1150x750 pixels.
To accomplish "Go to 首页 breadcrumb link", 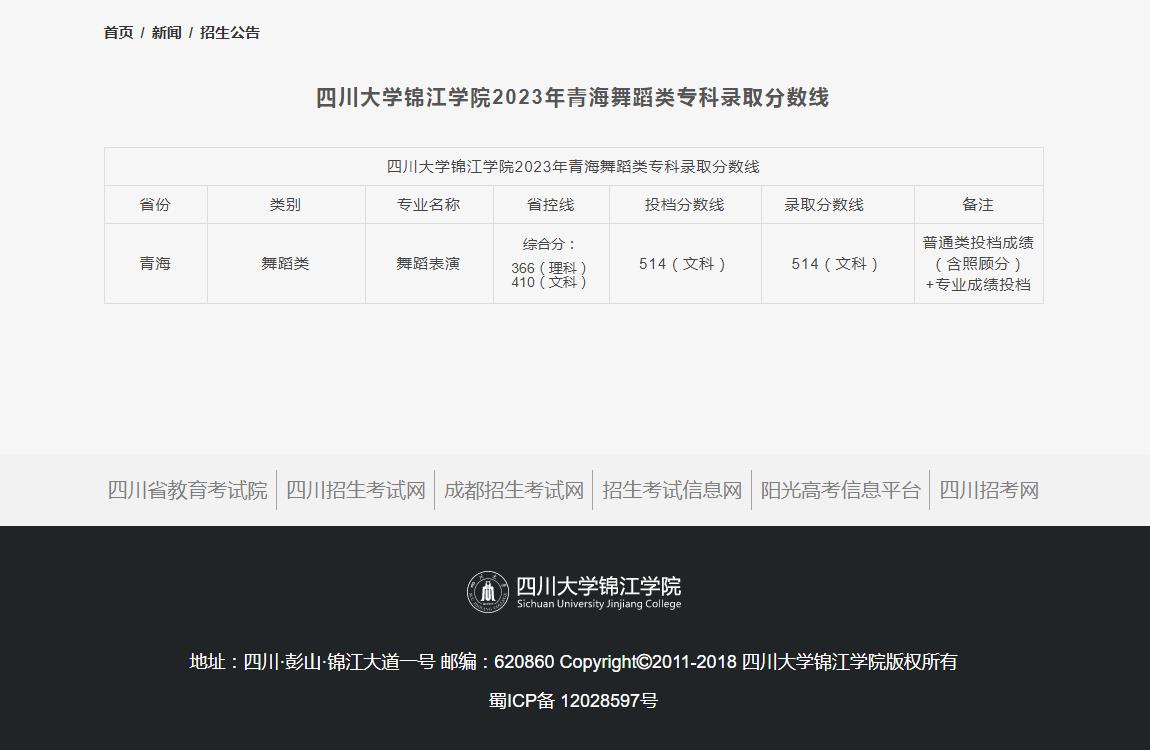I will 118,32.
